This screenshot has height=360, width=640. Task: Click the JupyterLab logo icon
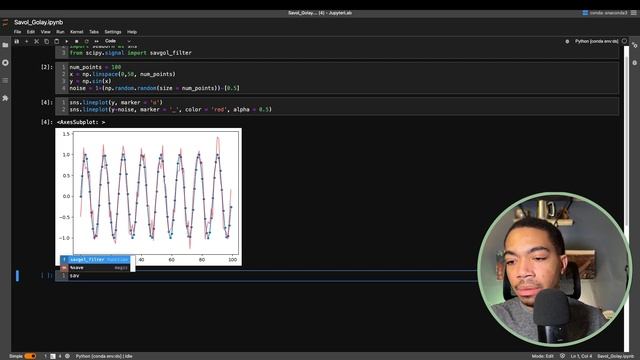[5, 23]
